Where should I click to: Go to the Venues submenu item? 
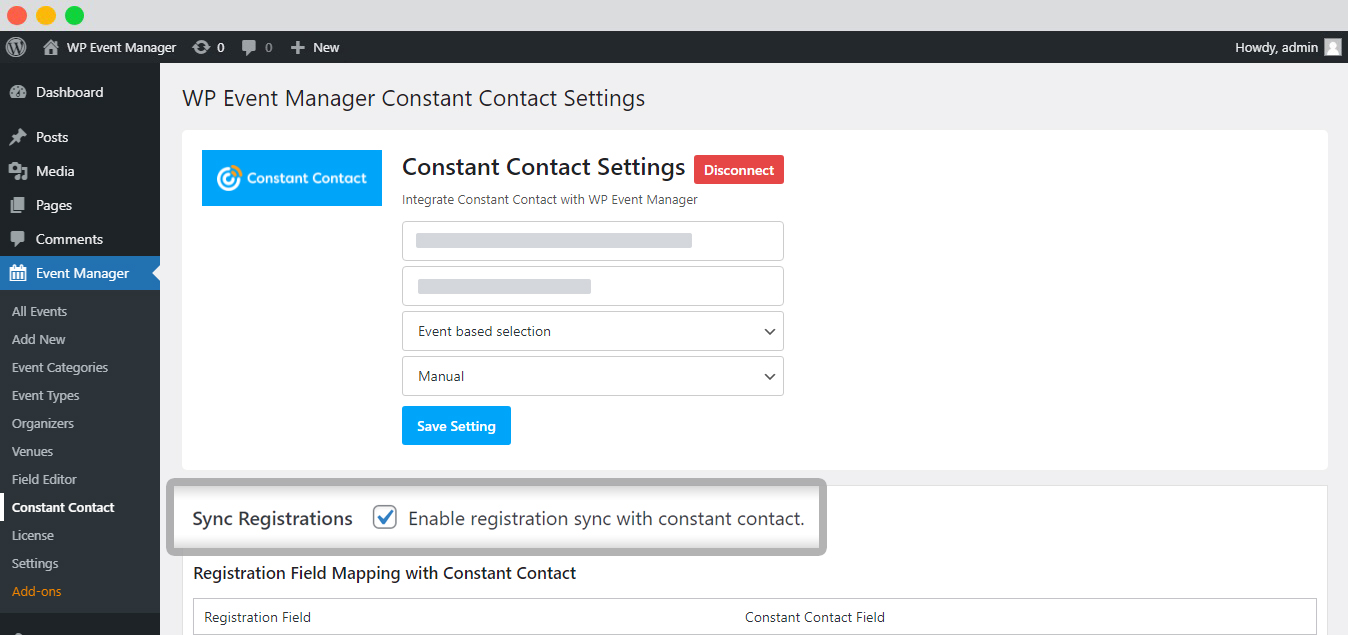click(x=33, y=451)
